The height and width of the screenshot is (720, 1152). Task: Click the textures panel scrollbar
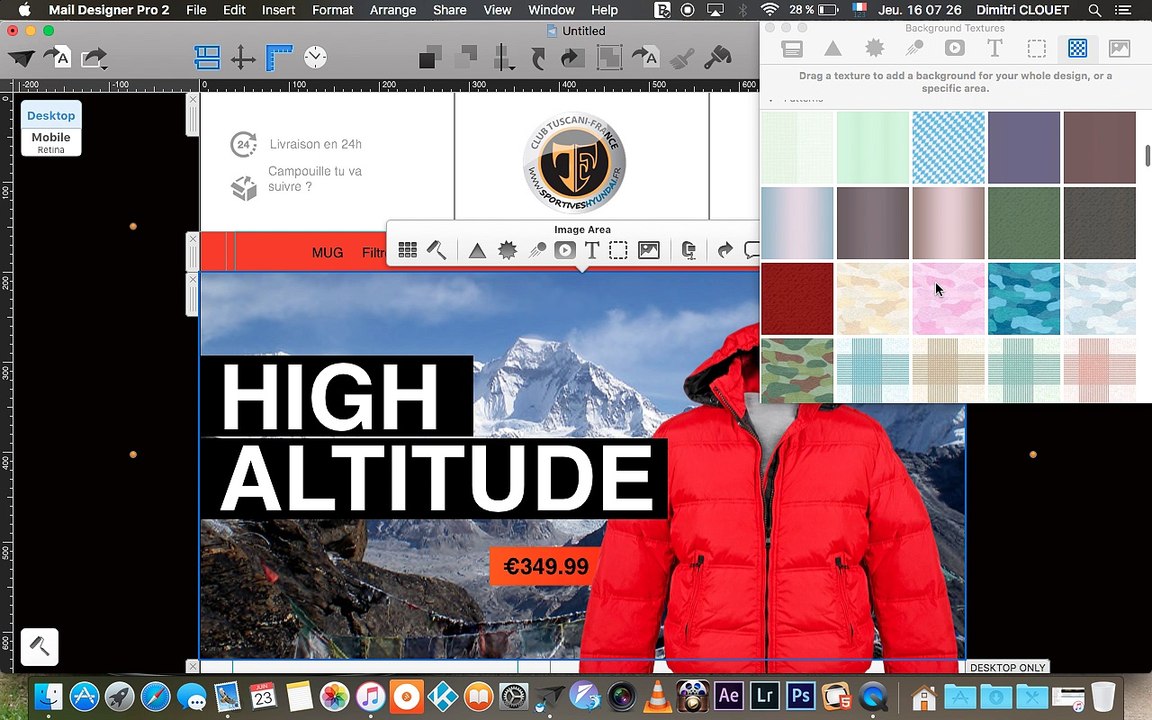click(x=1147, y=156)
